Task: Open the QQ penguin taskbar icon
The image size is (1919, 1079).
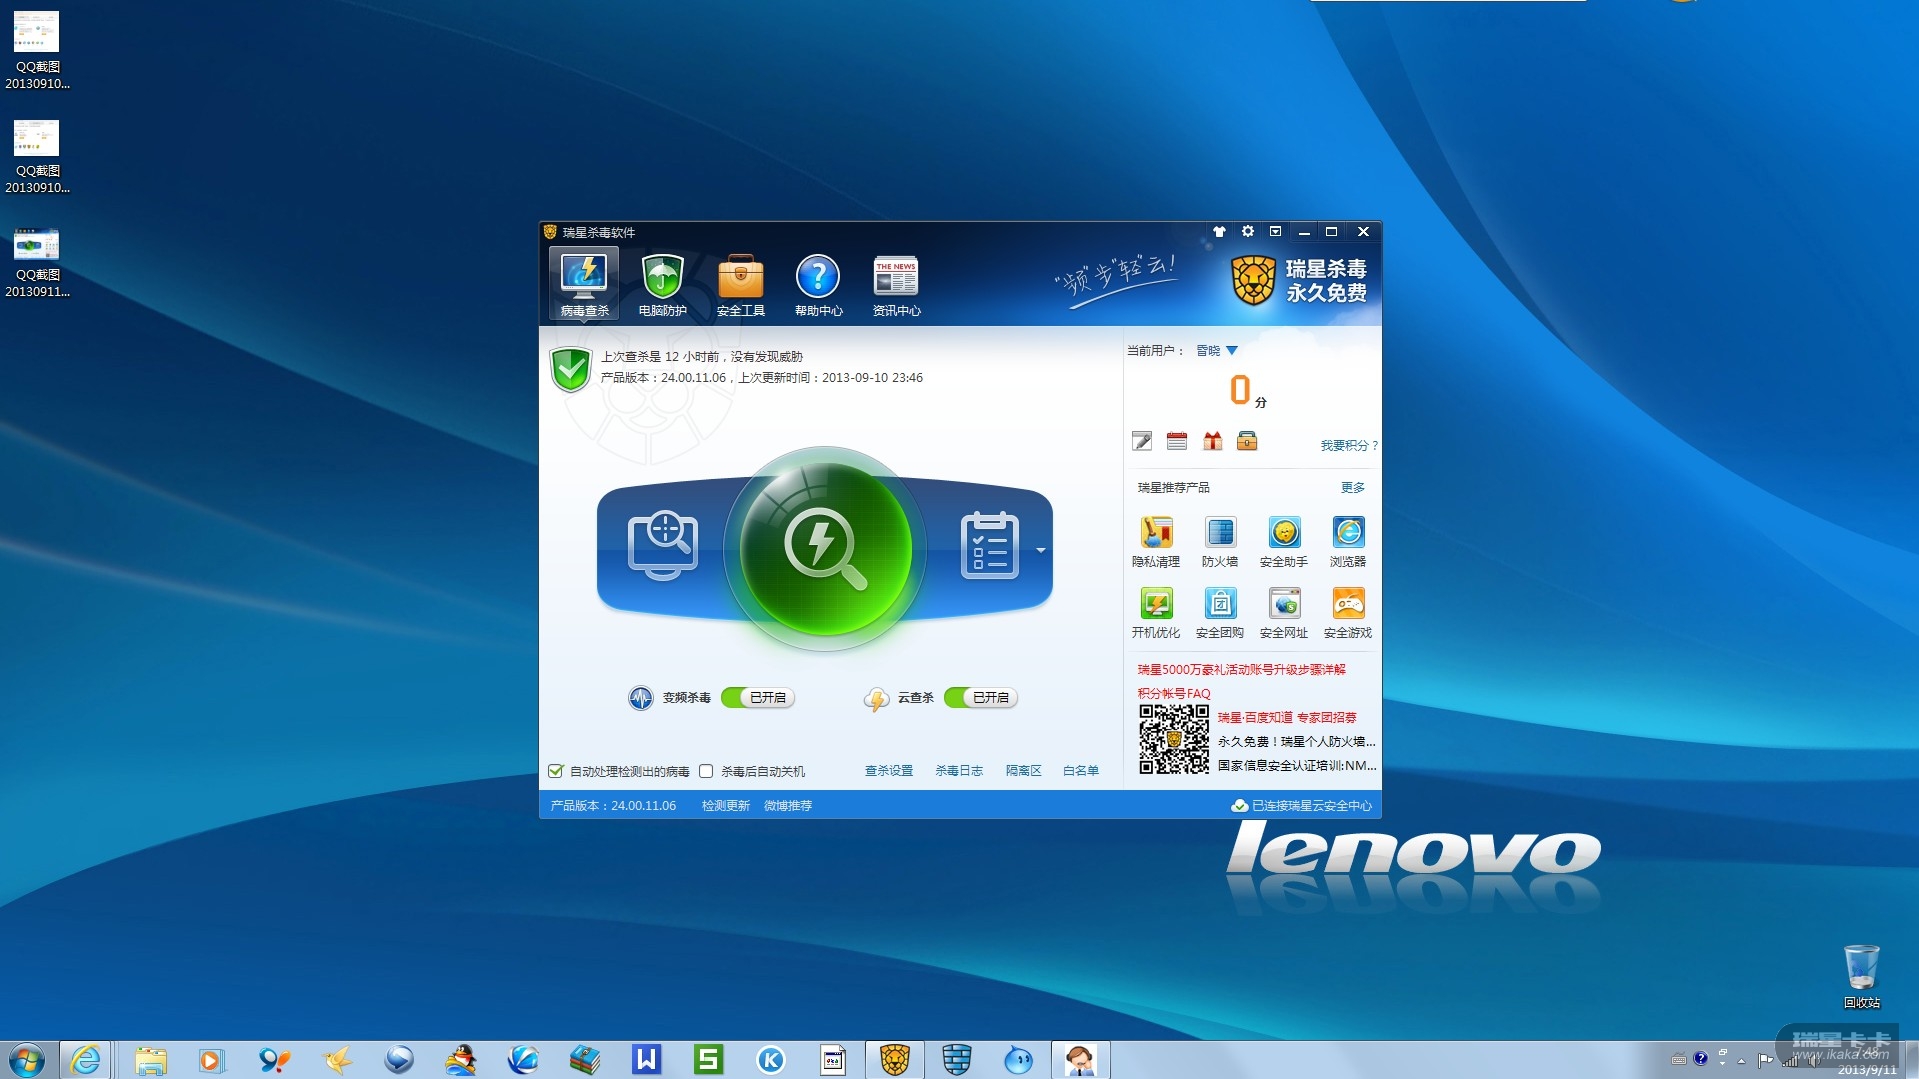Action: (460, 1060)
